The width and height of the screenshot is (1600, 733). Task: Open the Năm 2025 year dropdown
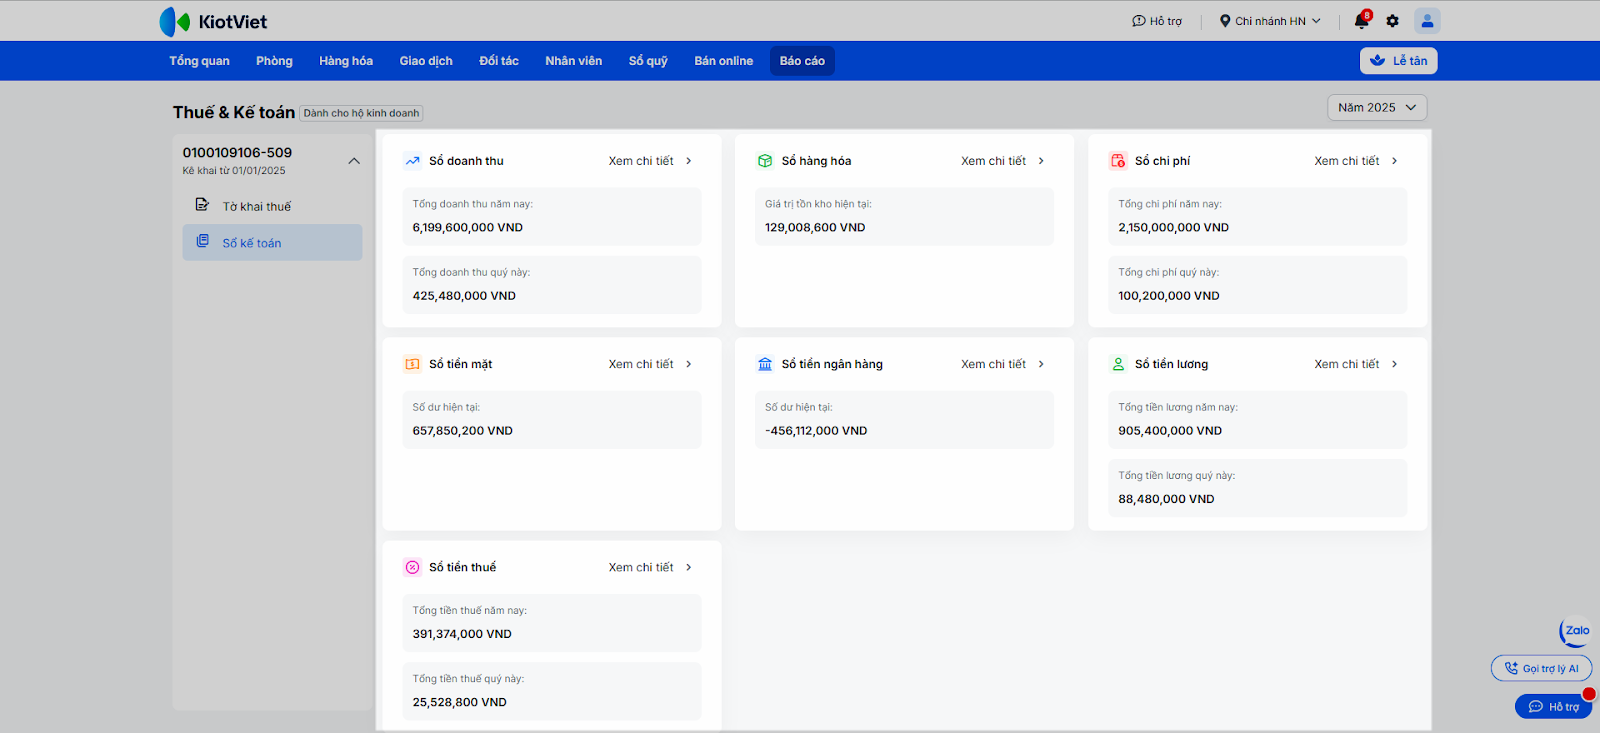tap(1376, 108)
